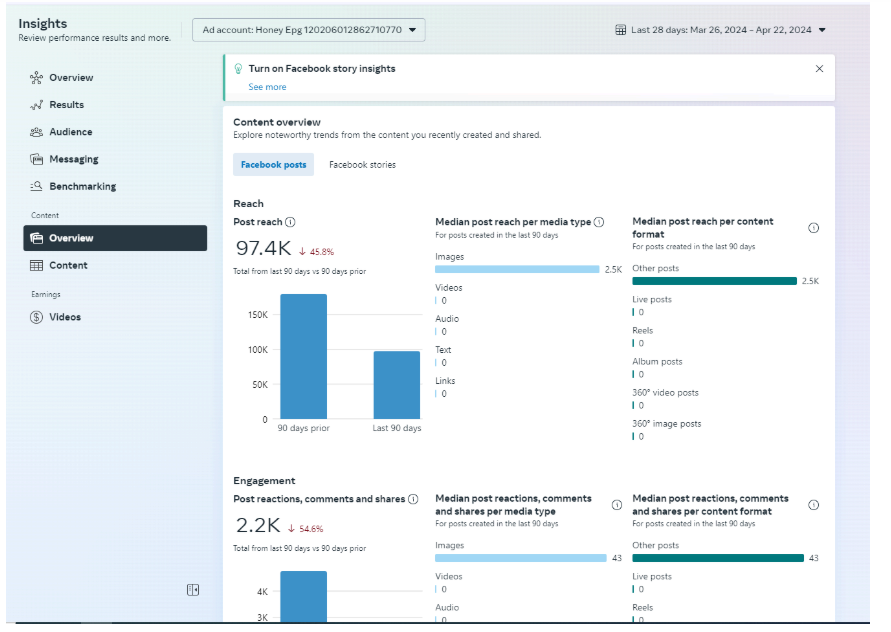Screen dimensions: 891x632
Task: Click the Overview network icon in sidebar
Action: pos(37,78)
